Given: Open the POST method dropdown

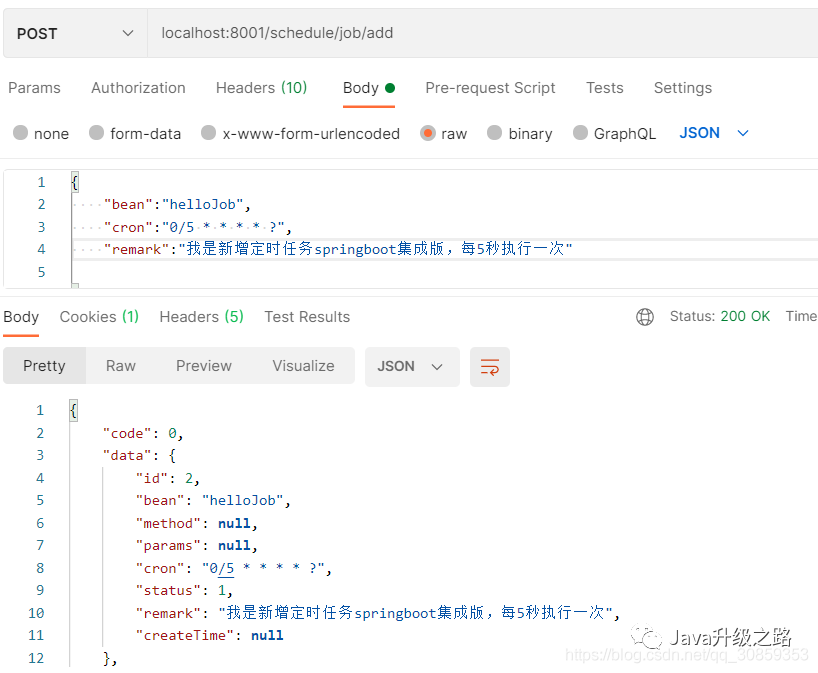Looking at the screenshot, I should 75,33.
